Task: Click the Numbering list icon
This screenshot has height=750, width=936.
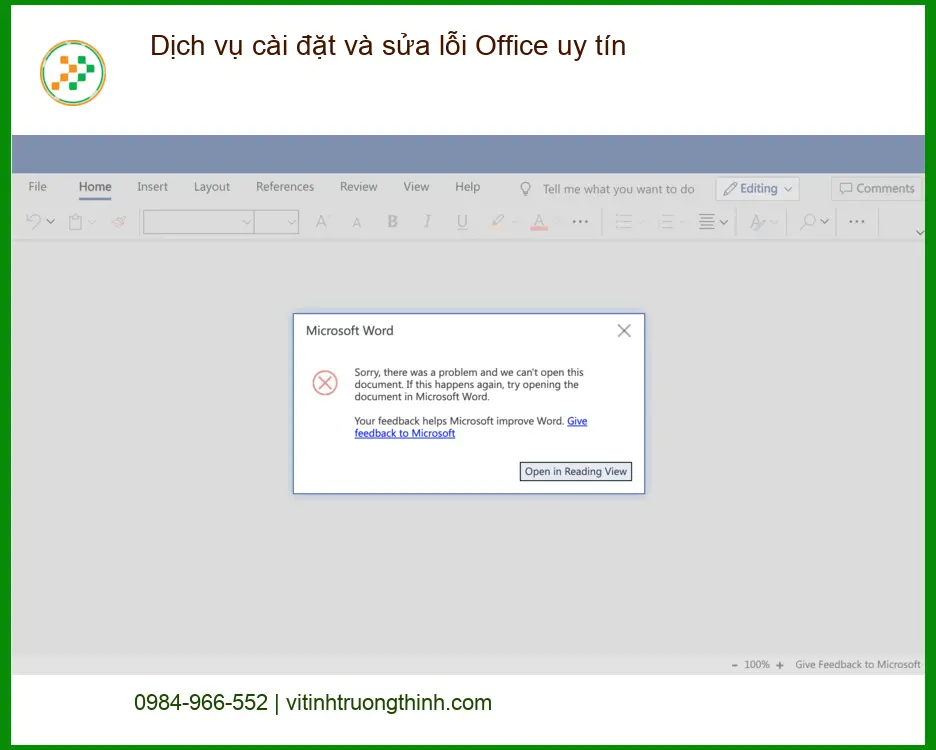Action: tap(666, 222)
